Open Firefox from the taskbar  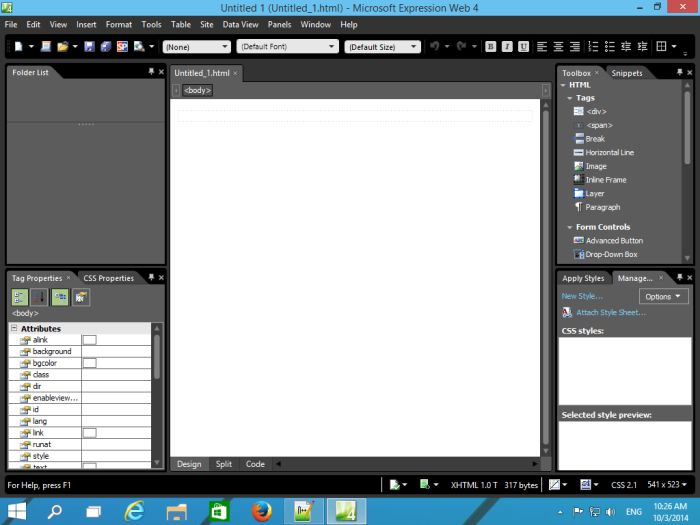point(263,511)
